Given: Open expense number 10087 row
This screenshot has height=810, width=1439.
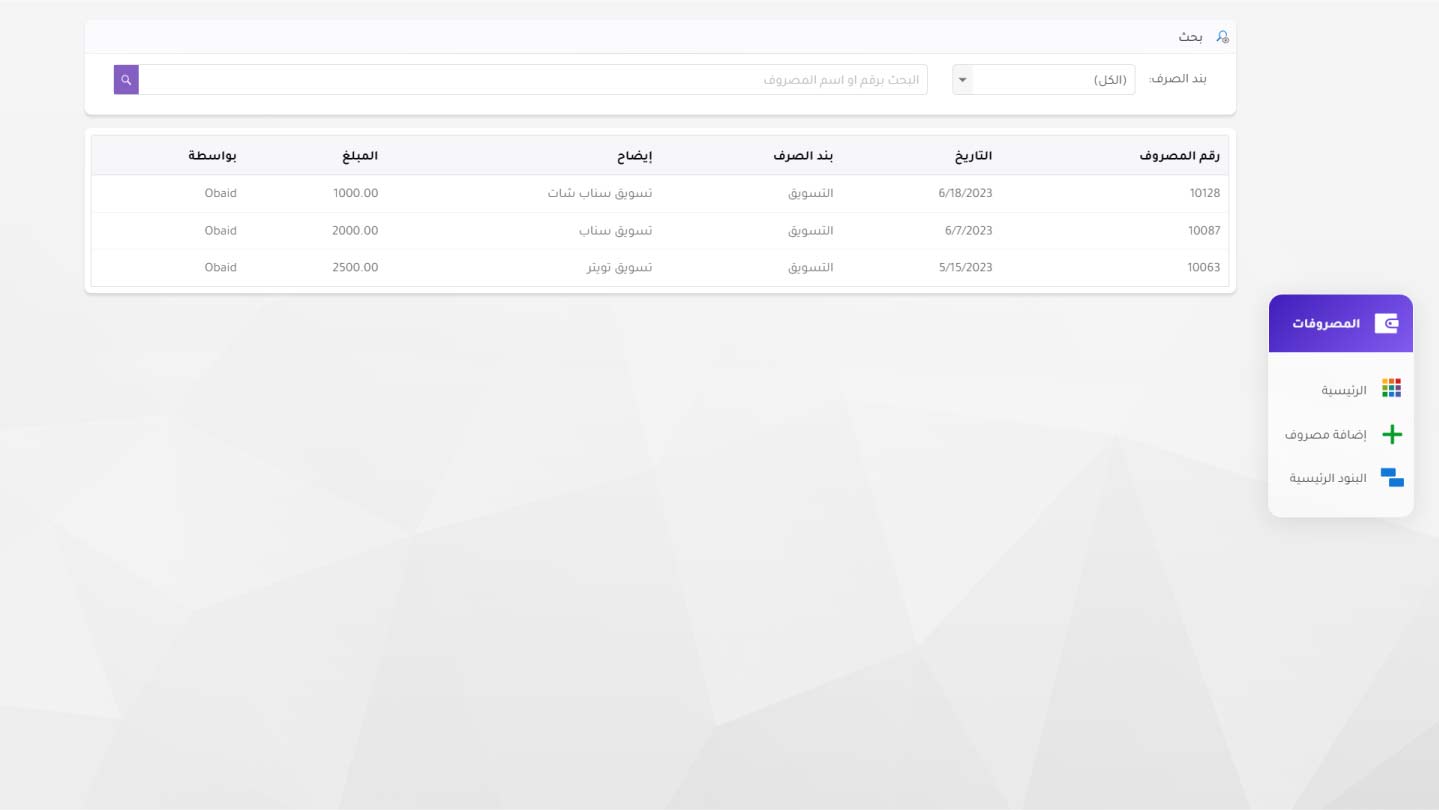Looking at the screenshot, I should point(1203,231).
